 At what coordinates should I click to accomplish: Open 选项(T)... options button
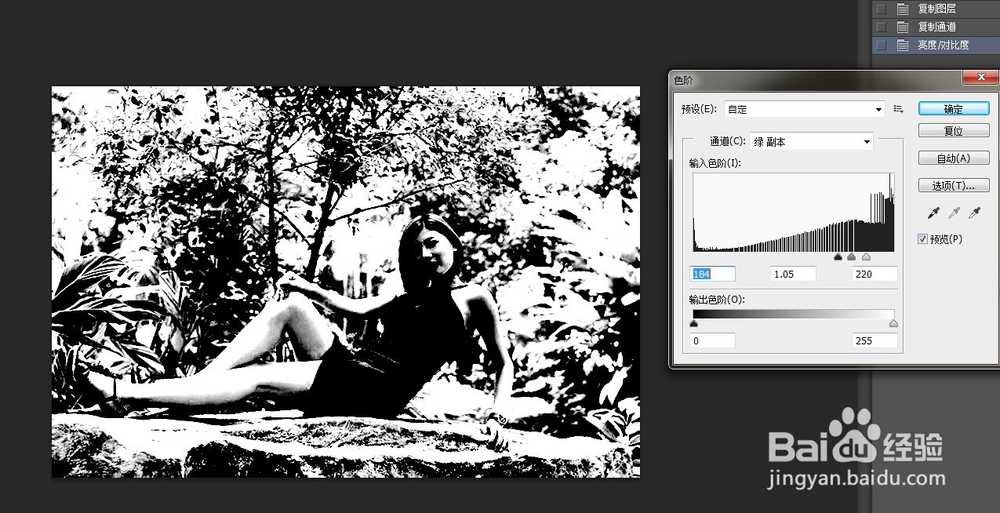[x=953, y=186]
